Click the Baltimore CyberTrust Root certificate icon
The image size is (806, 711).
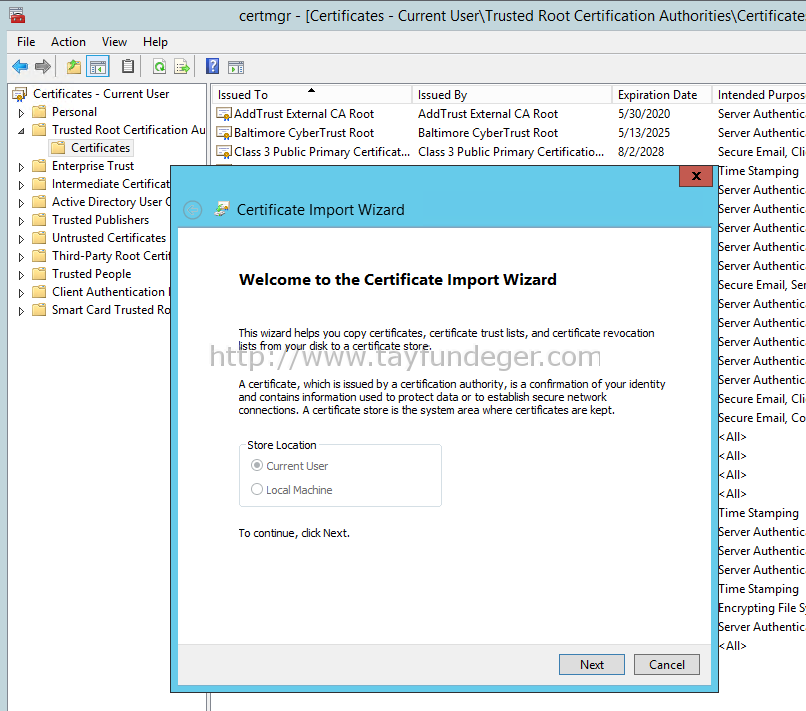click(x=224, y=133)
